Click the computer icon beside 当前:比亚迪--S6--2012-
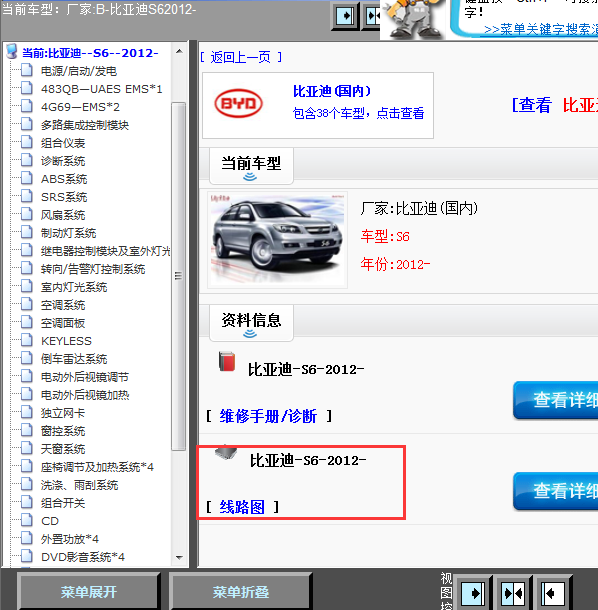This screenshot has height=610, width=598. 12,51
